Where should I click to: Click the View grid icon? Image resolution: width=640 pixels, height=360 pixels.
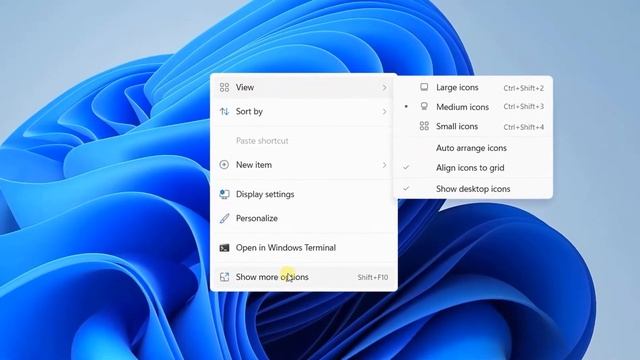click(x=224, y=87)
